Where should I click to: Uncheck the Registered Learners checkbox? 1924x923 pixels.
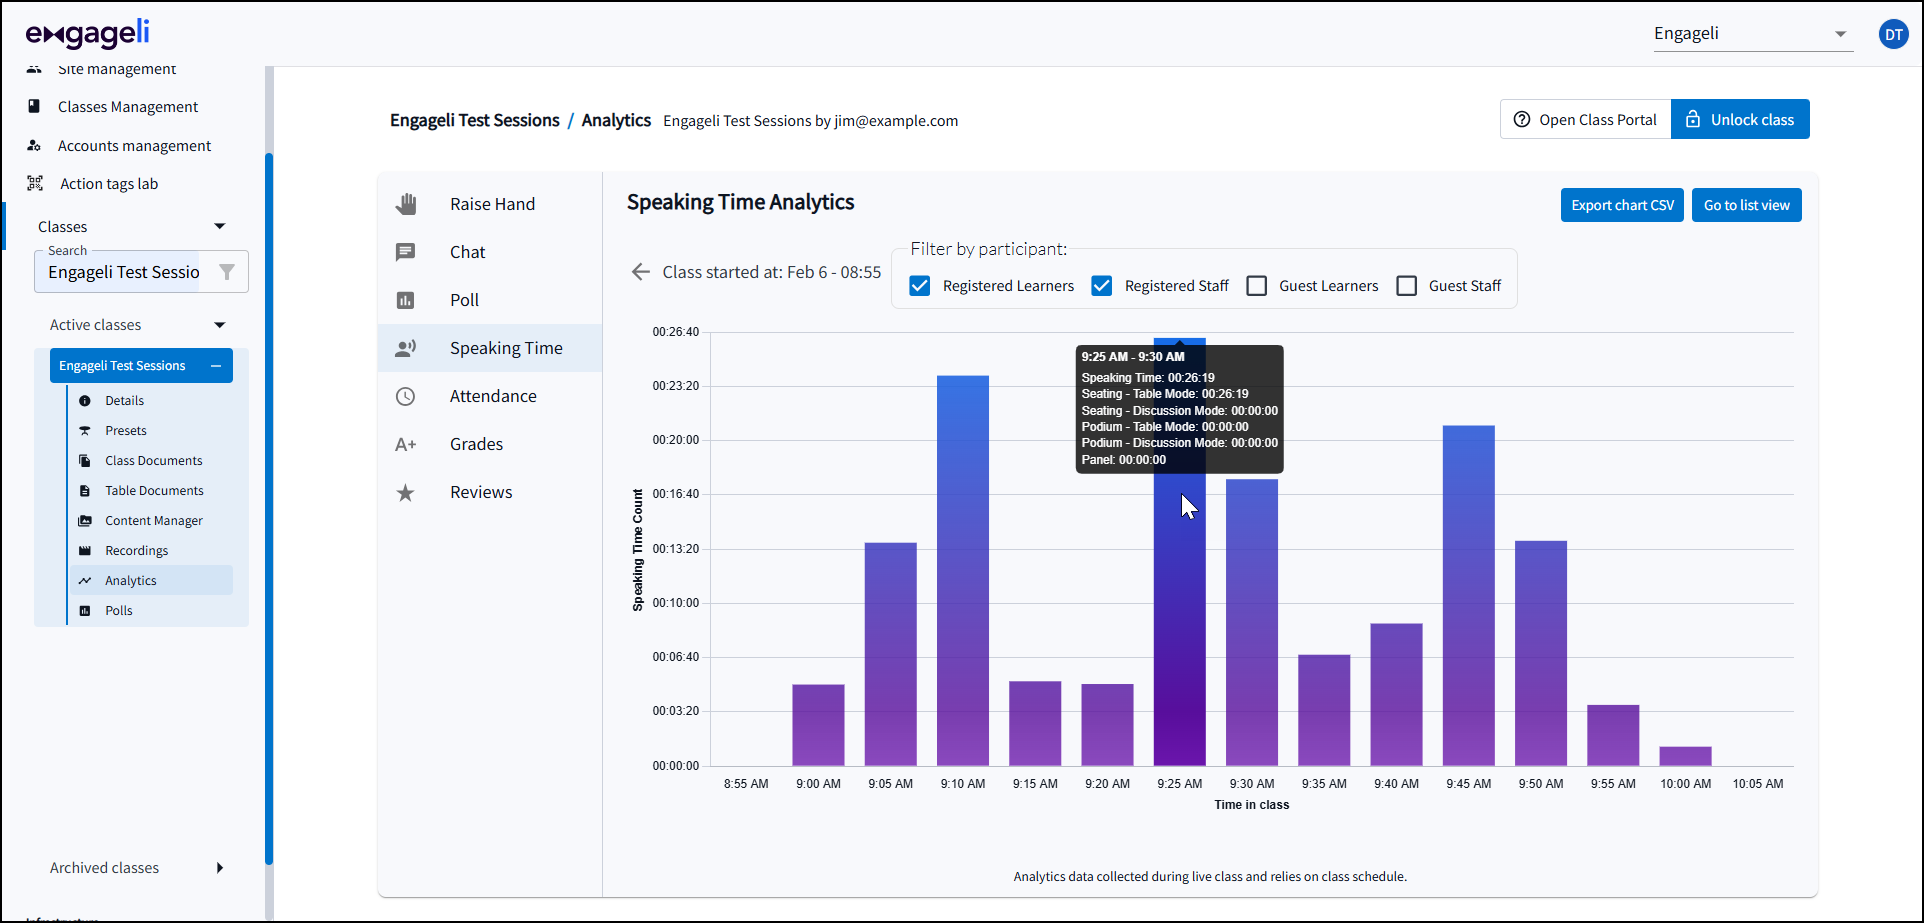pos(920,286)
